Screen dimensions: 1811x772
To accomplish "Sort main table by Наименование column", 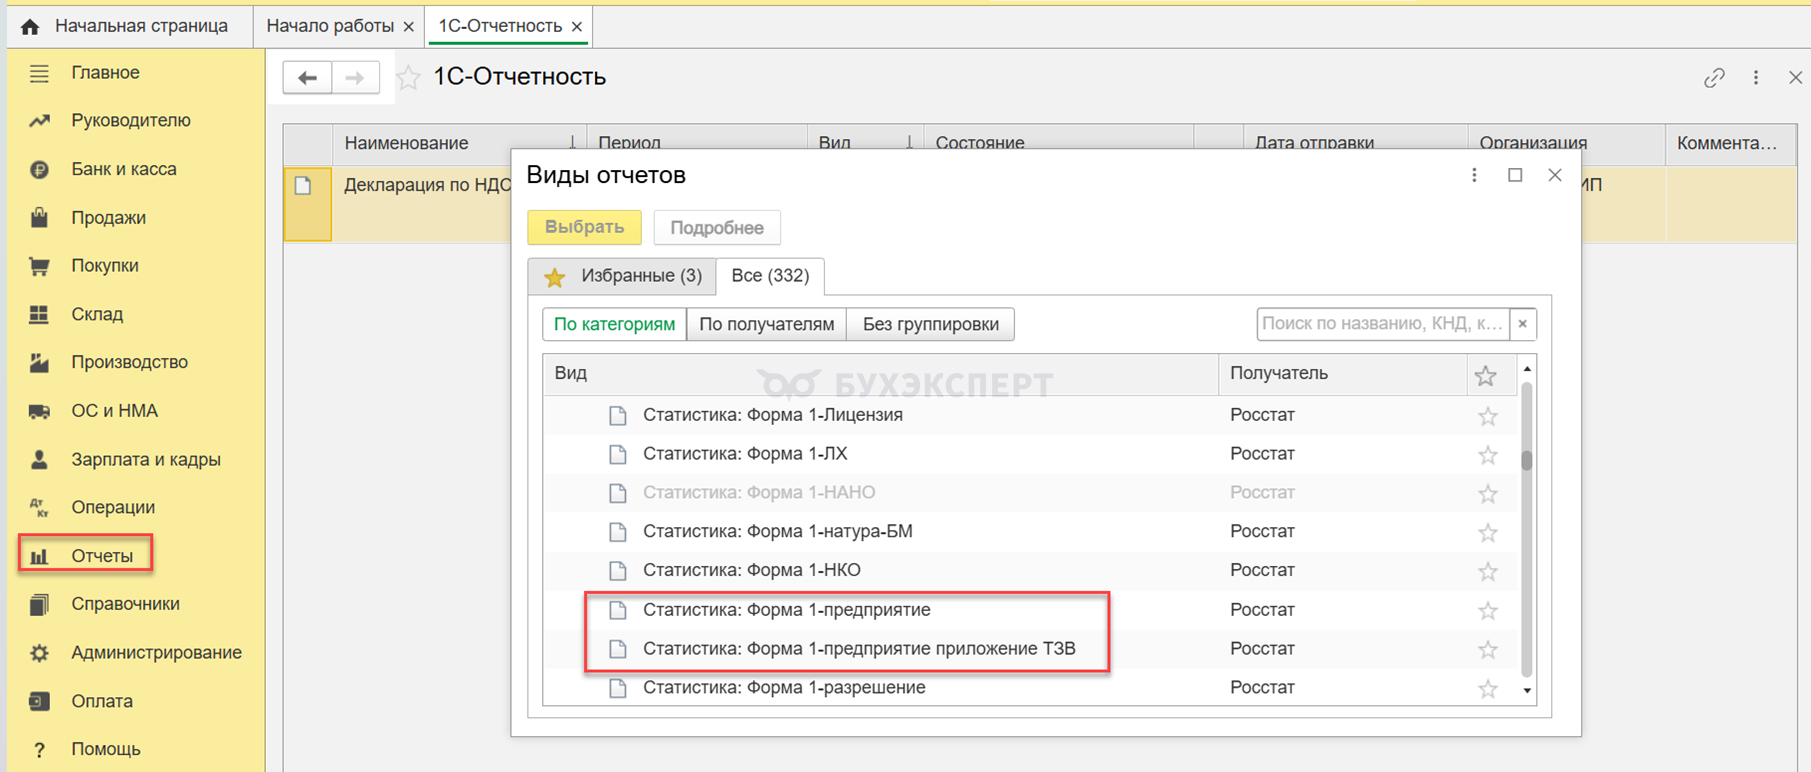I will [459, 144].
